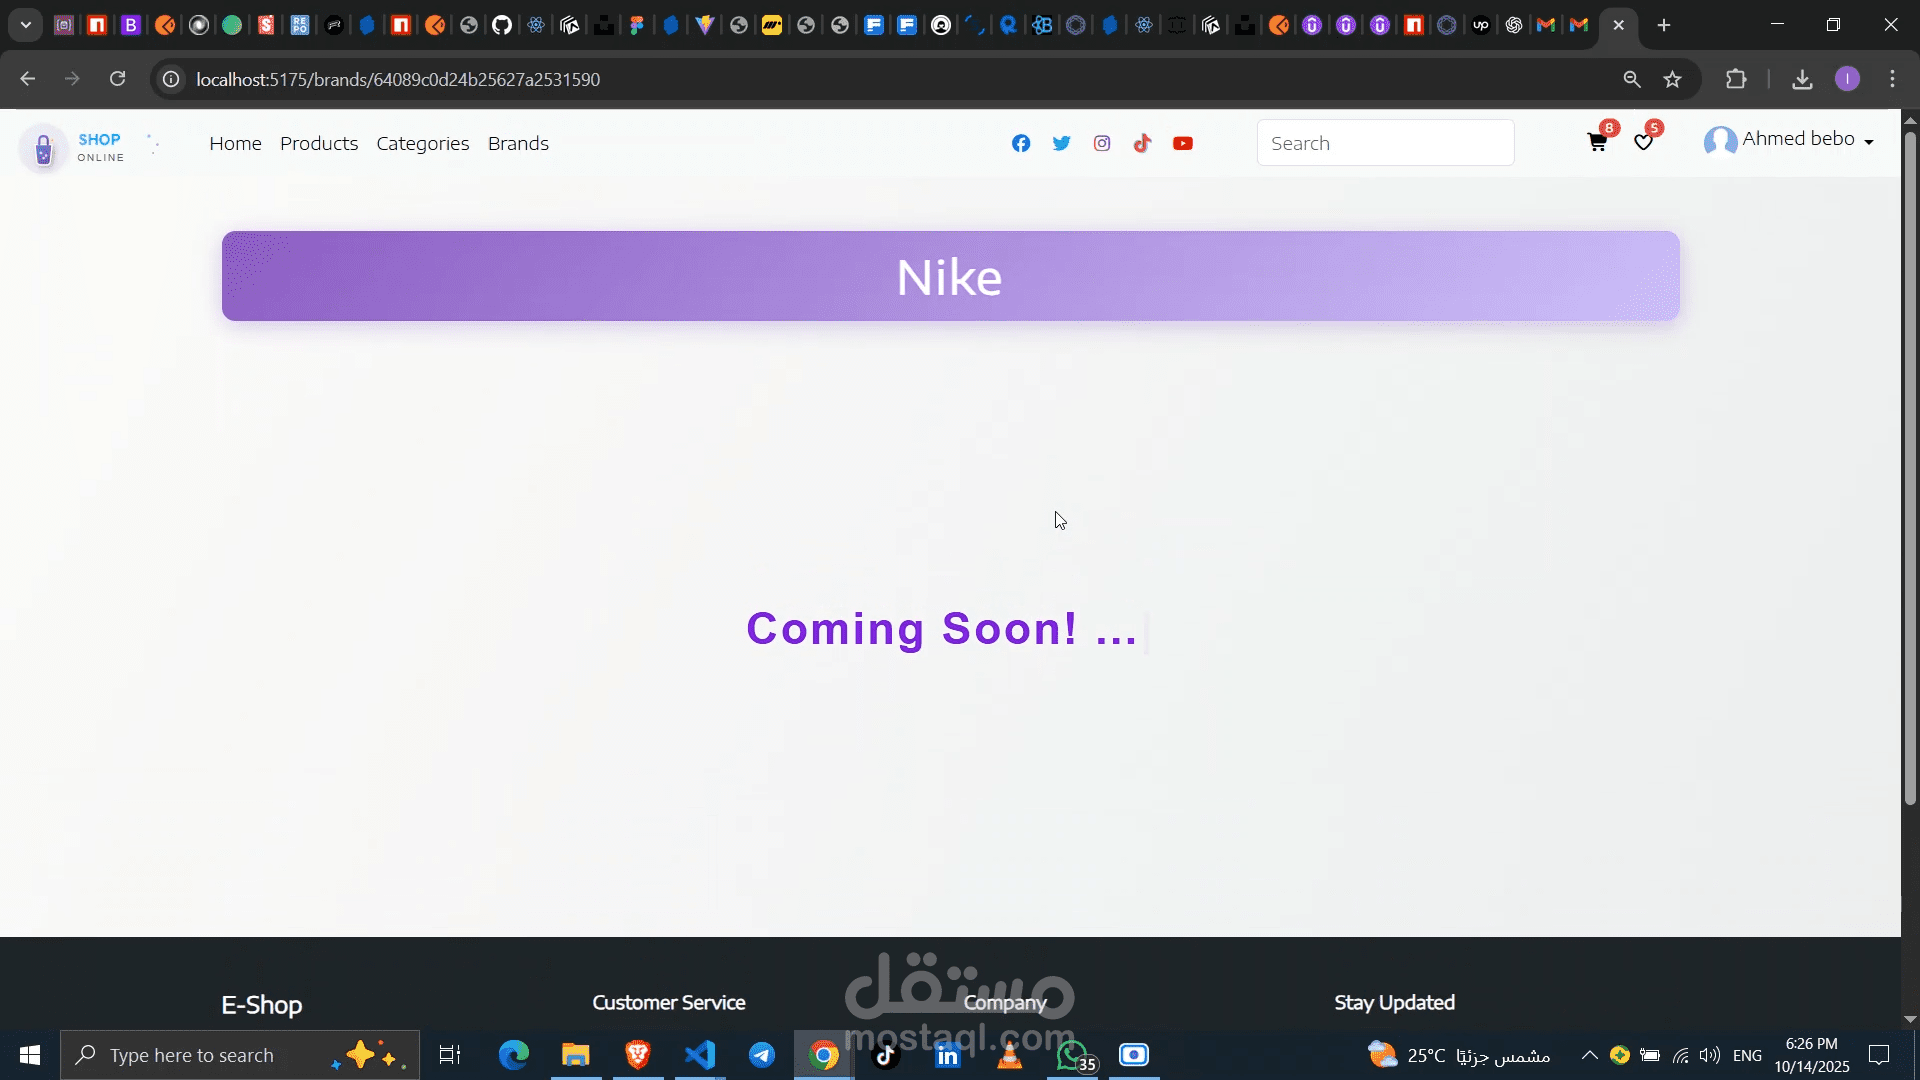1920x1080 pixels.
Task: Click the page vertical scrollbar
Action: [1909, 470]
